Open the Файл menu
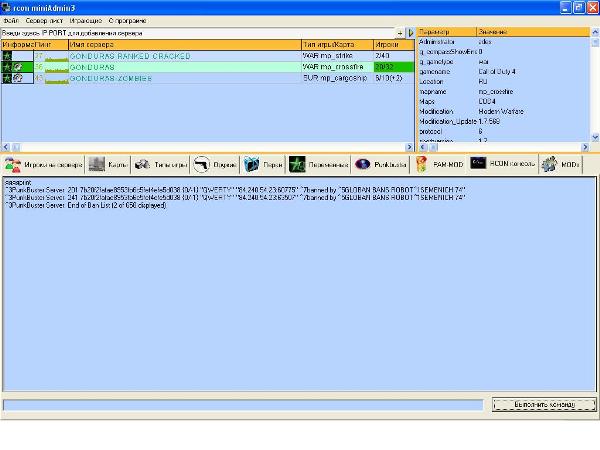 coord(11,21)
